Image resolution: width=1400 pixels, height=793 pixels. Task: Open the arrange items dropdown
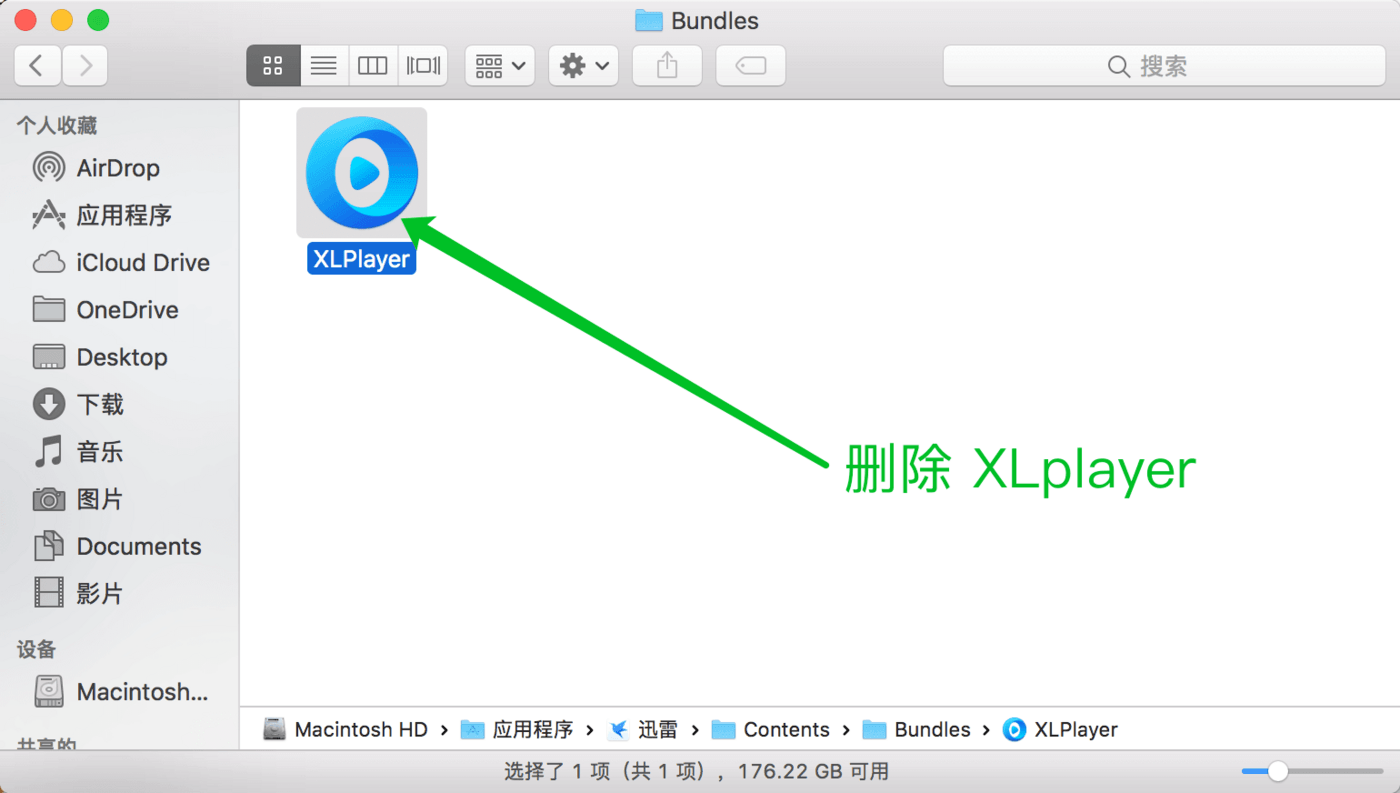coord(500,66)
